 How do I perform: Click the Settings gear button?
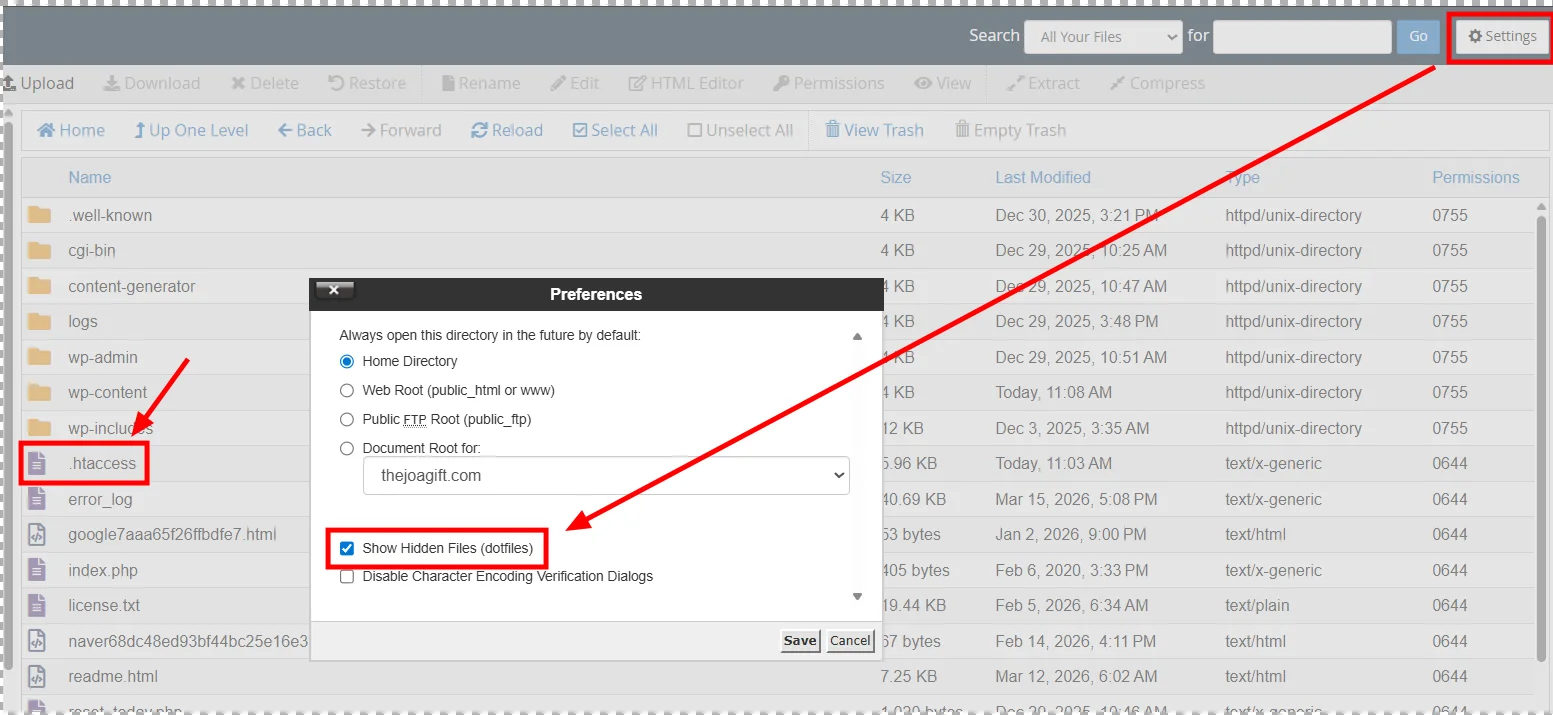coord(1501,37)
